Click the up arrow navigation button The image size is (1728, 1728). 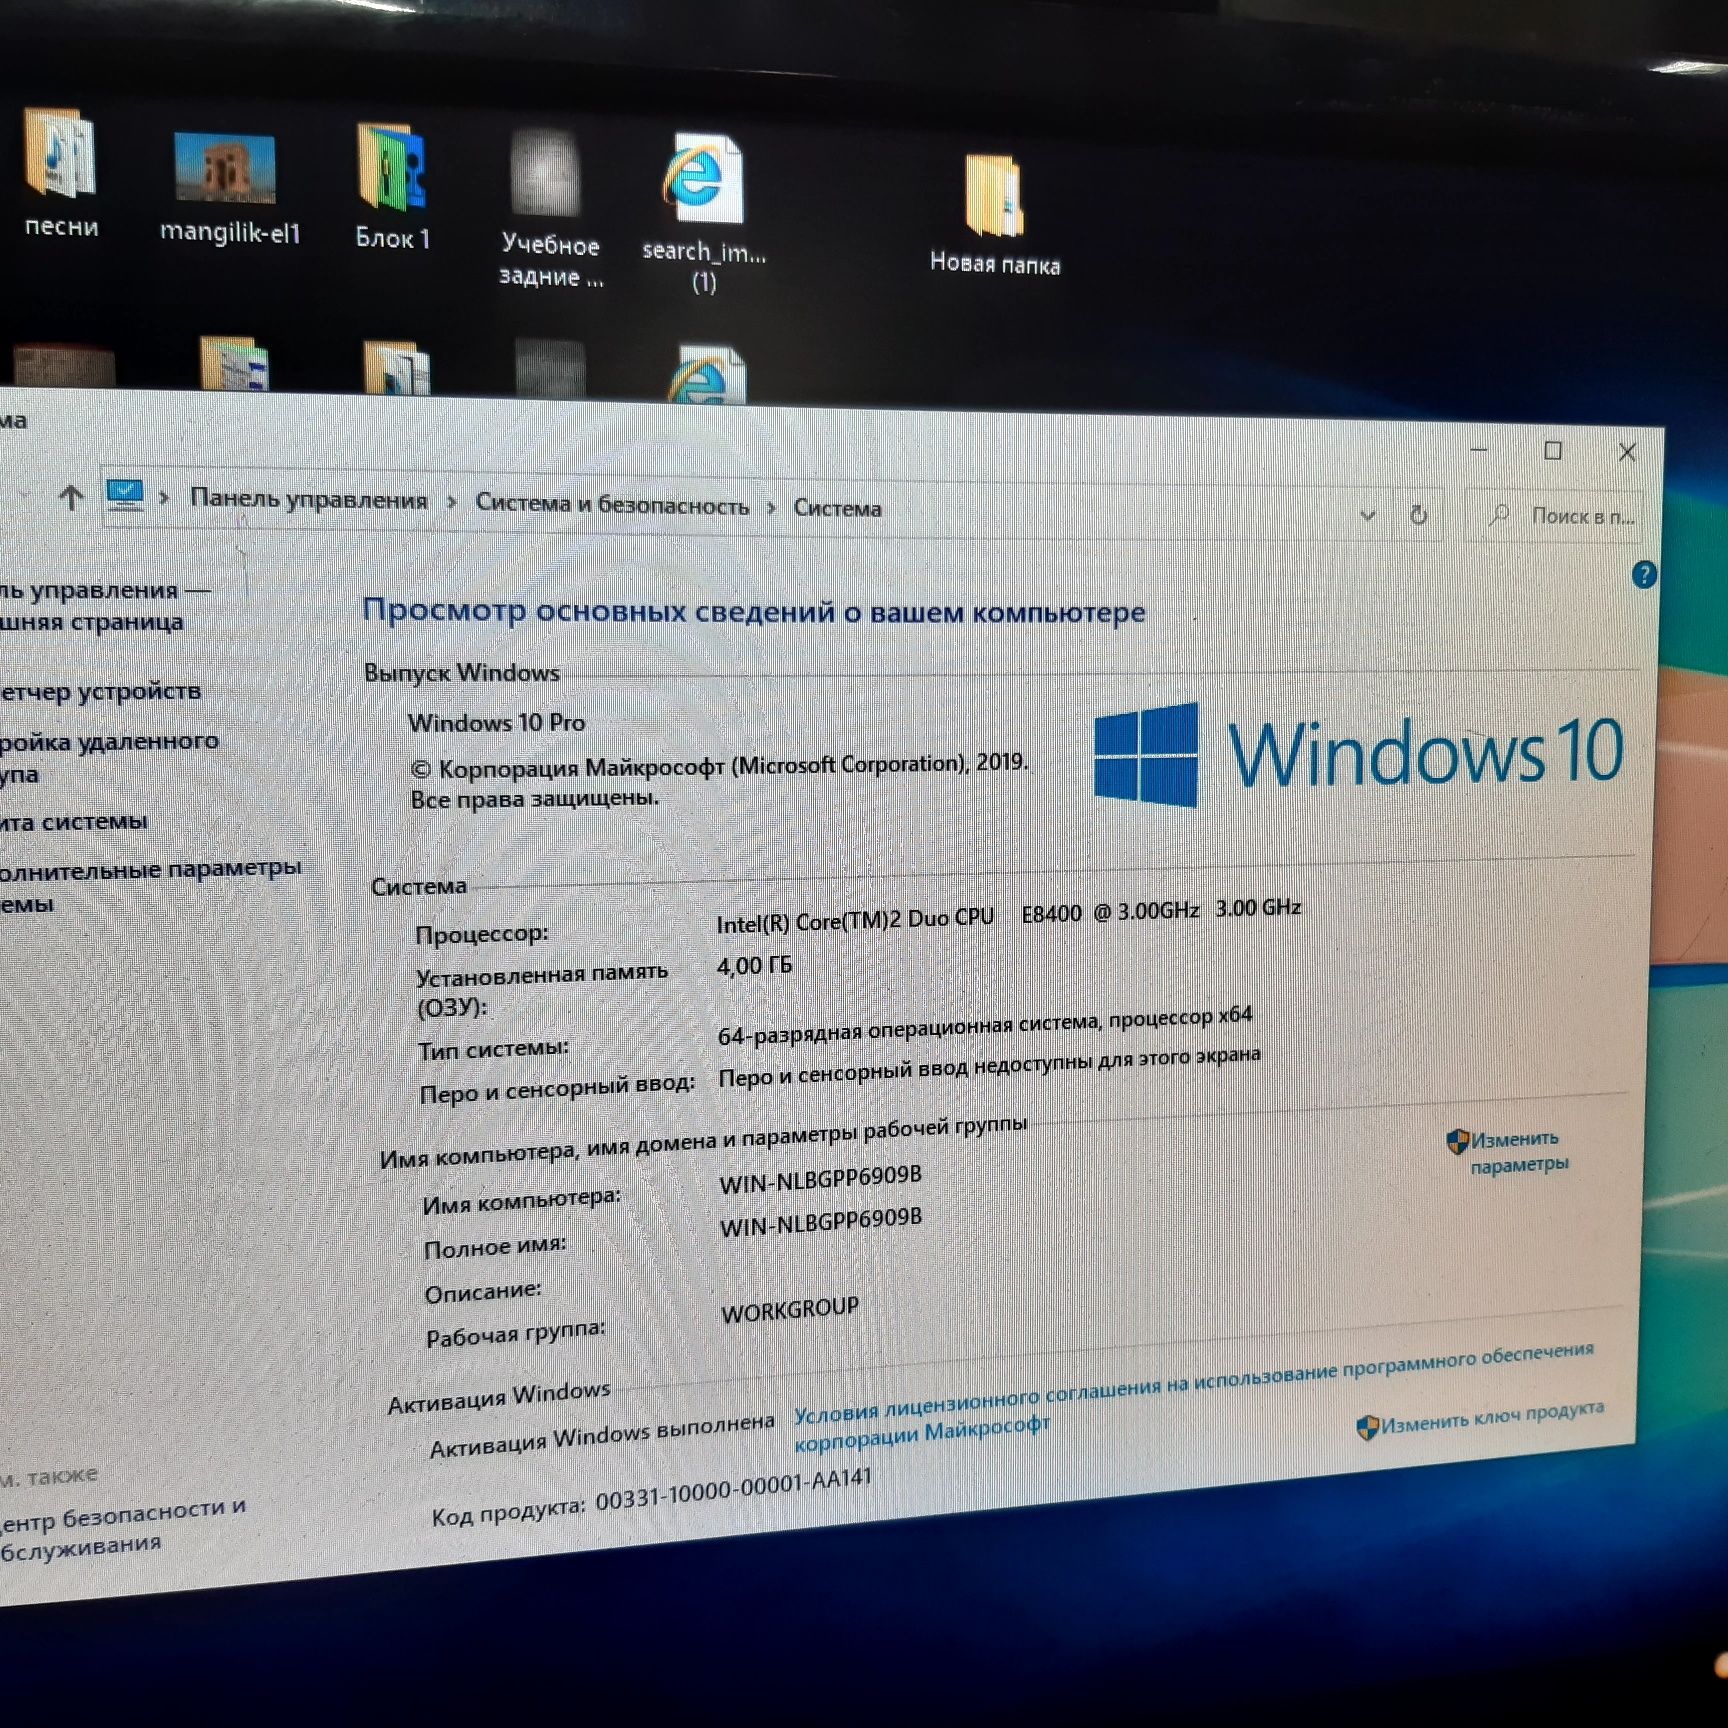click(70, 496)
